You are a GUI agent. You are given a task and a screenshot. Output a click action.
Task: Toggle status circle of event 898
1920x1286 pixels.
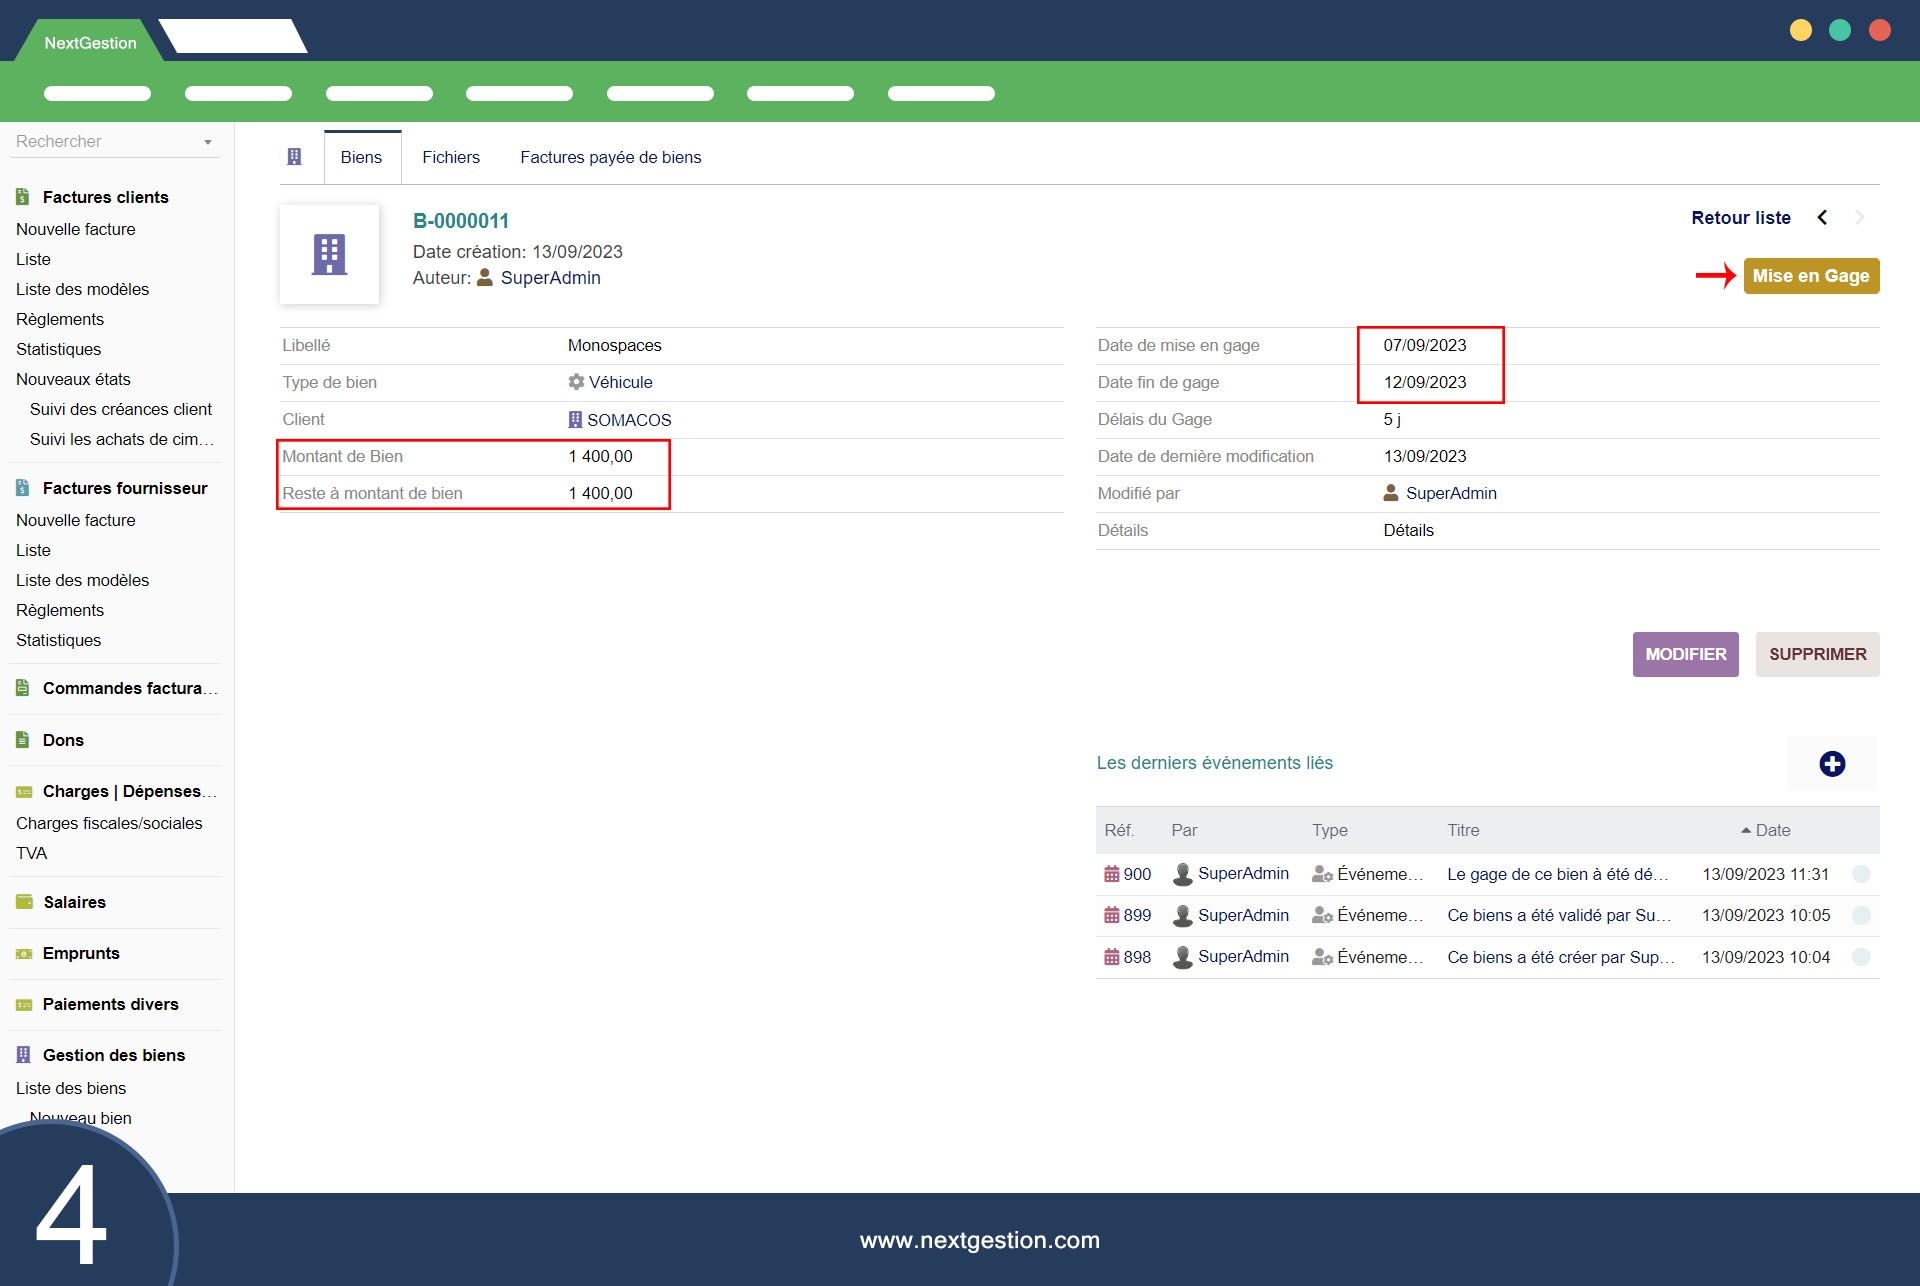[x=1860, y=957]
